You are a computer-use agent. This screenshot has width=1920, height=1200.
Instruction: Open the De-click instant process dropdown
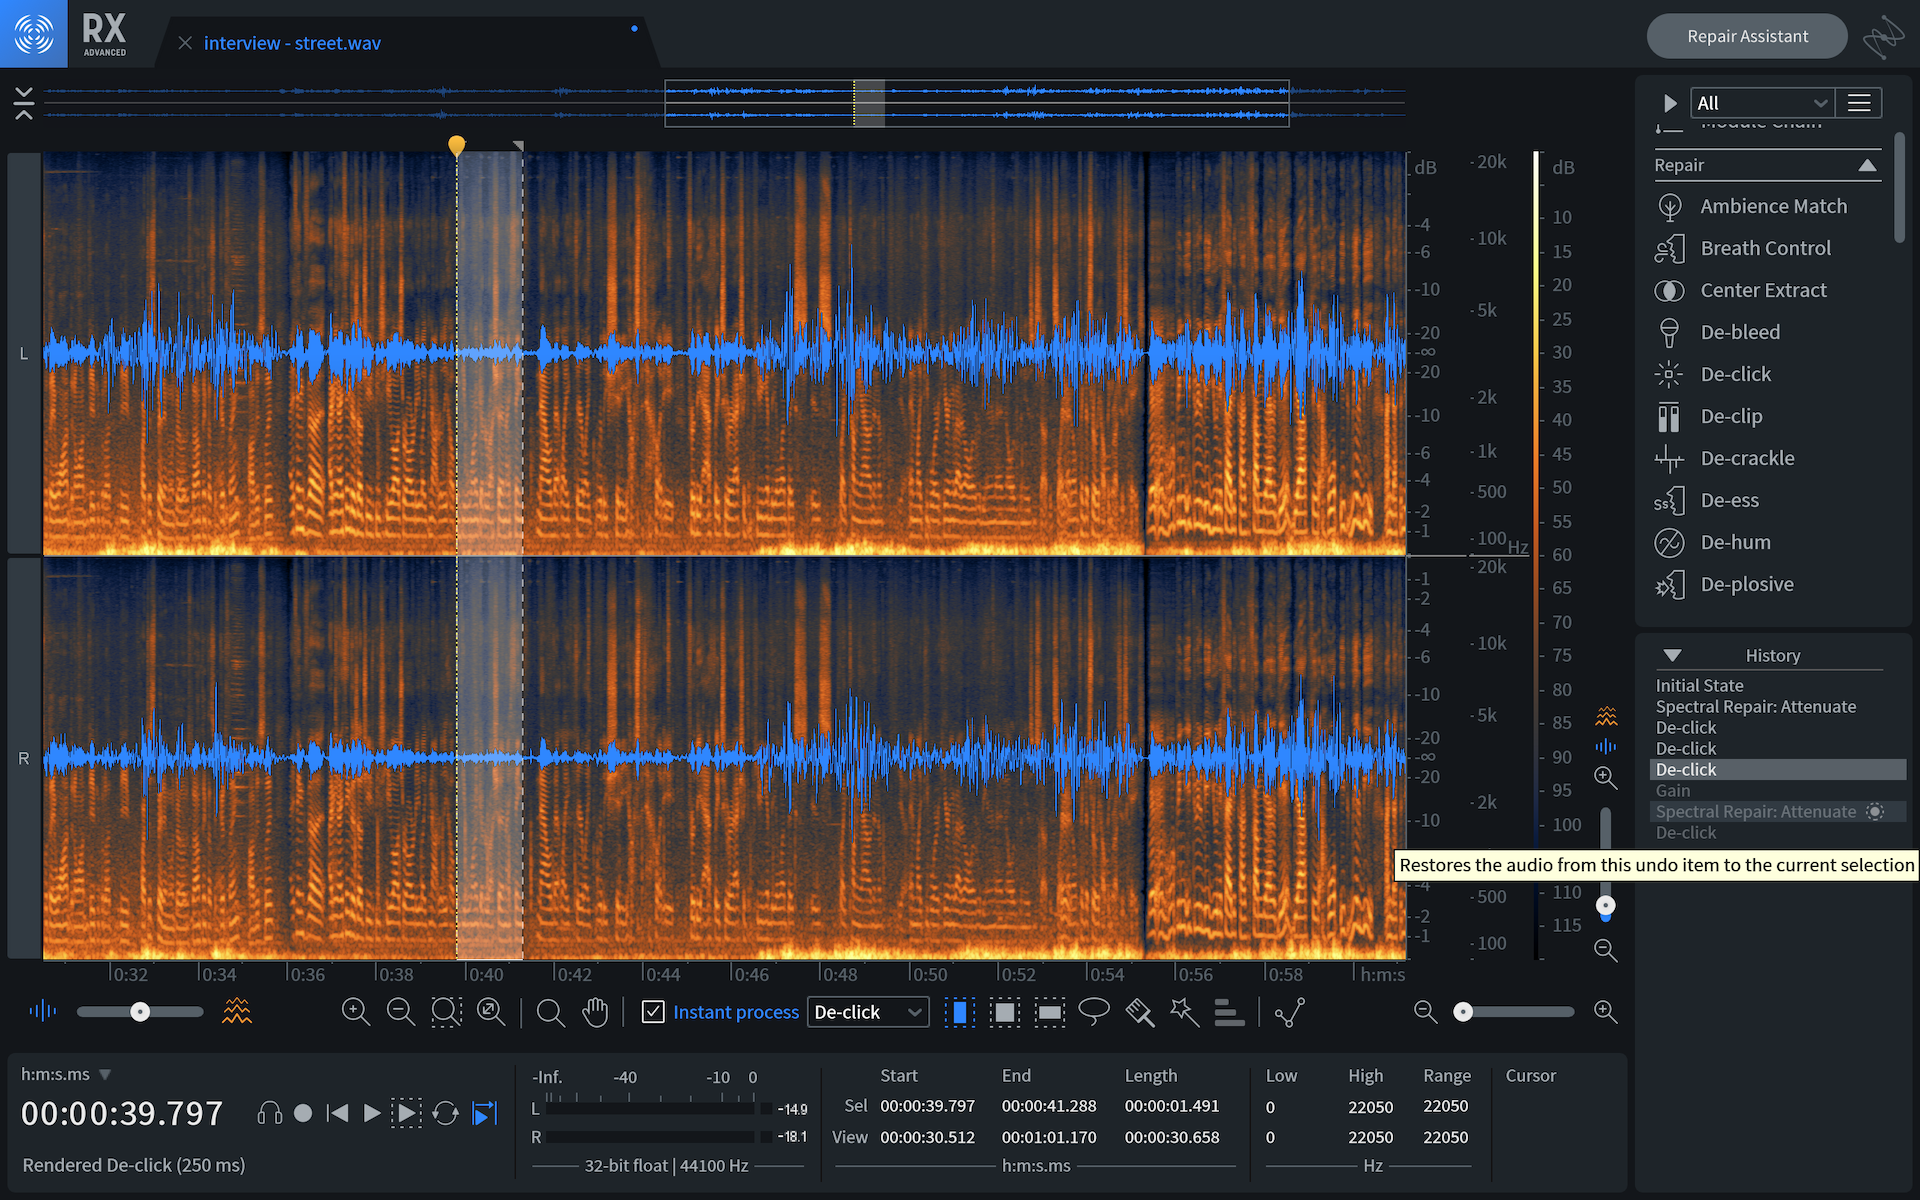[867, 1012]
